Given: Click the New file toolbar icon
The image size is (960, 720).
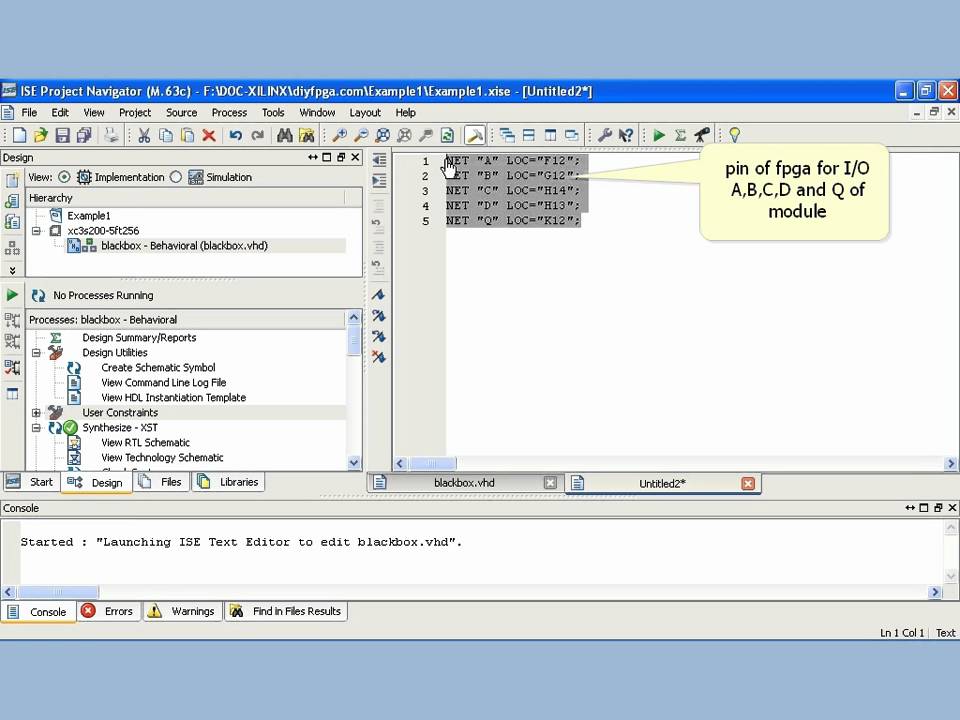Looking at the screenshot, I should coord(19,135).
